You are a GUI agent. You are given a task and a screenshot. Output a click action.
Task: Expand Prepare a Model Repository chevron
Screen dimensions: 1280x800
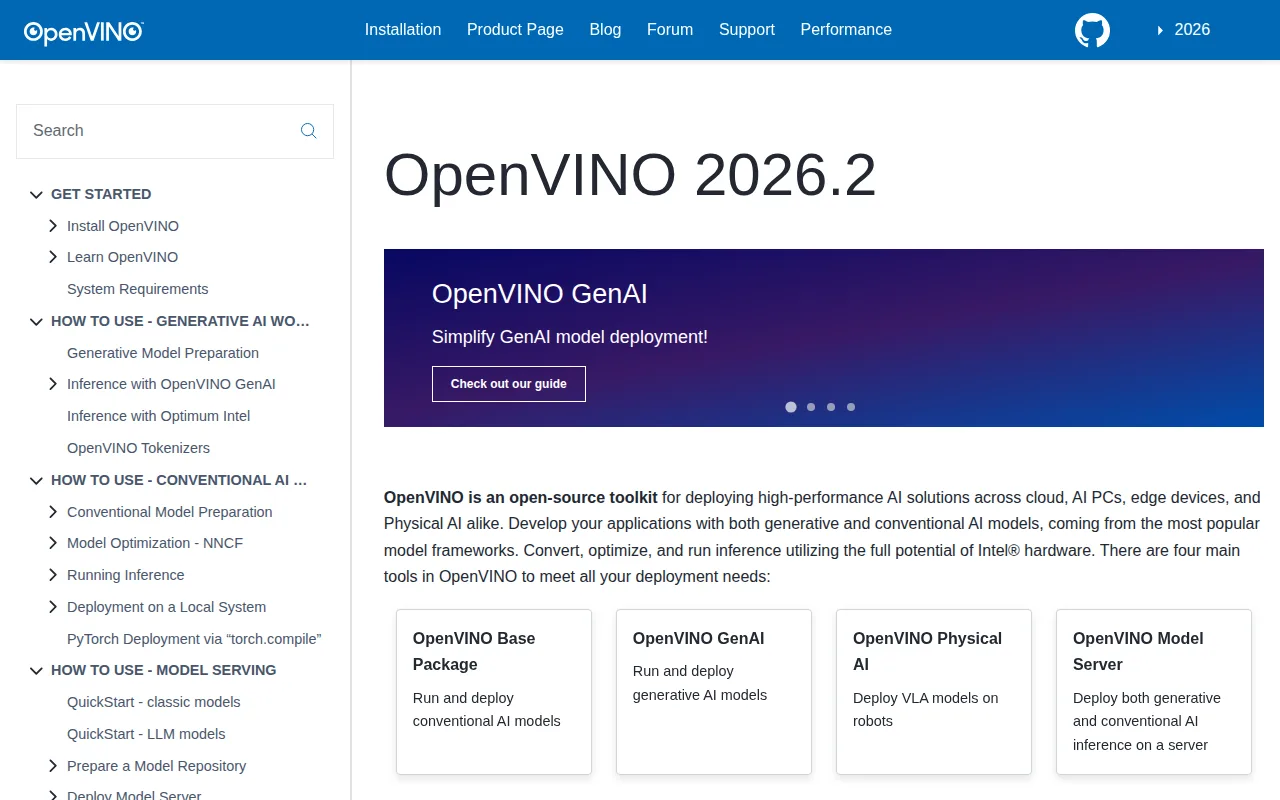coord(53,766)
